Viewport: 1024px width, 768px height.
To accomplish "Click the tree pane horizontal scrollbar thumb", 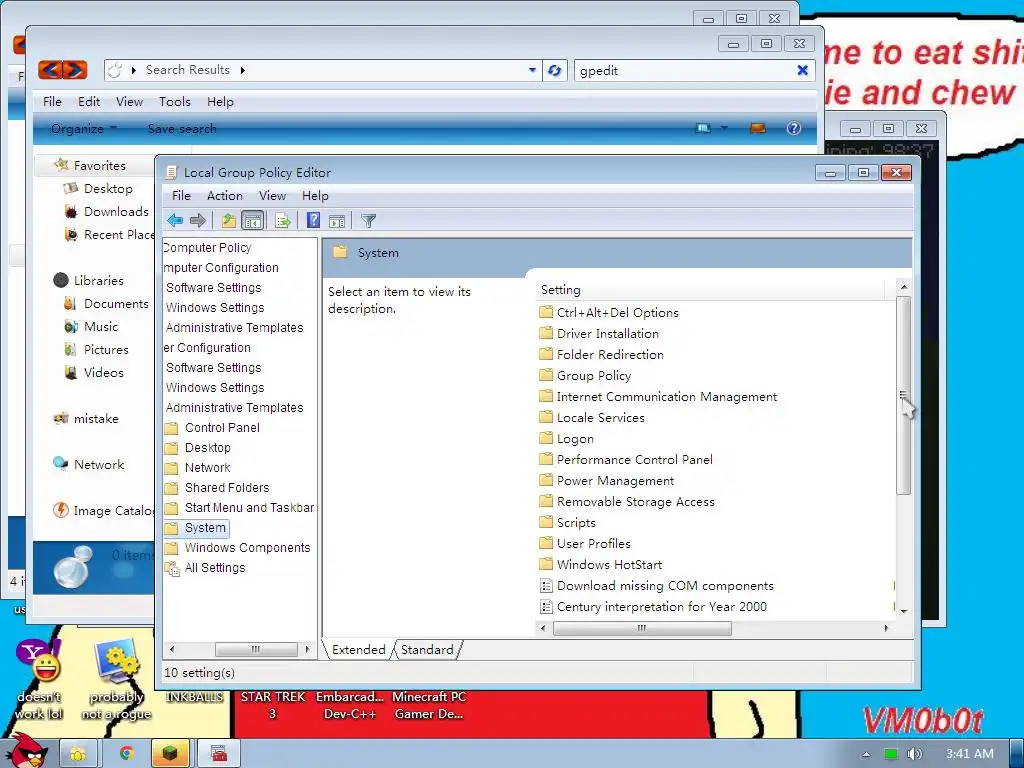I will click(x=256, y=649).
